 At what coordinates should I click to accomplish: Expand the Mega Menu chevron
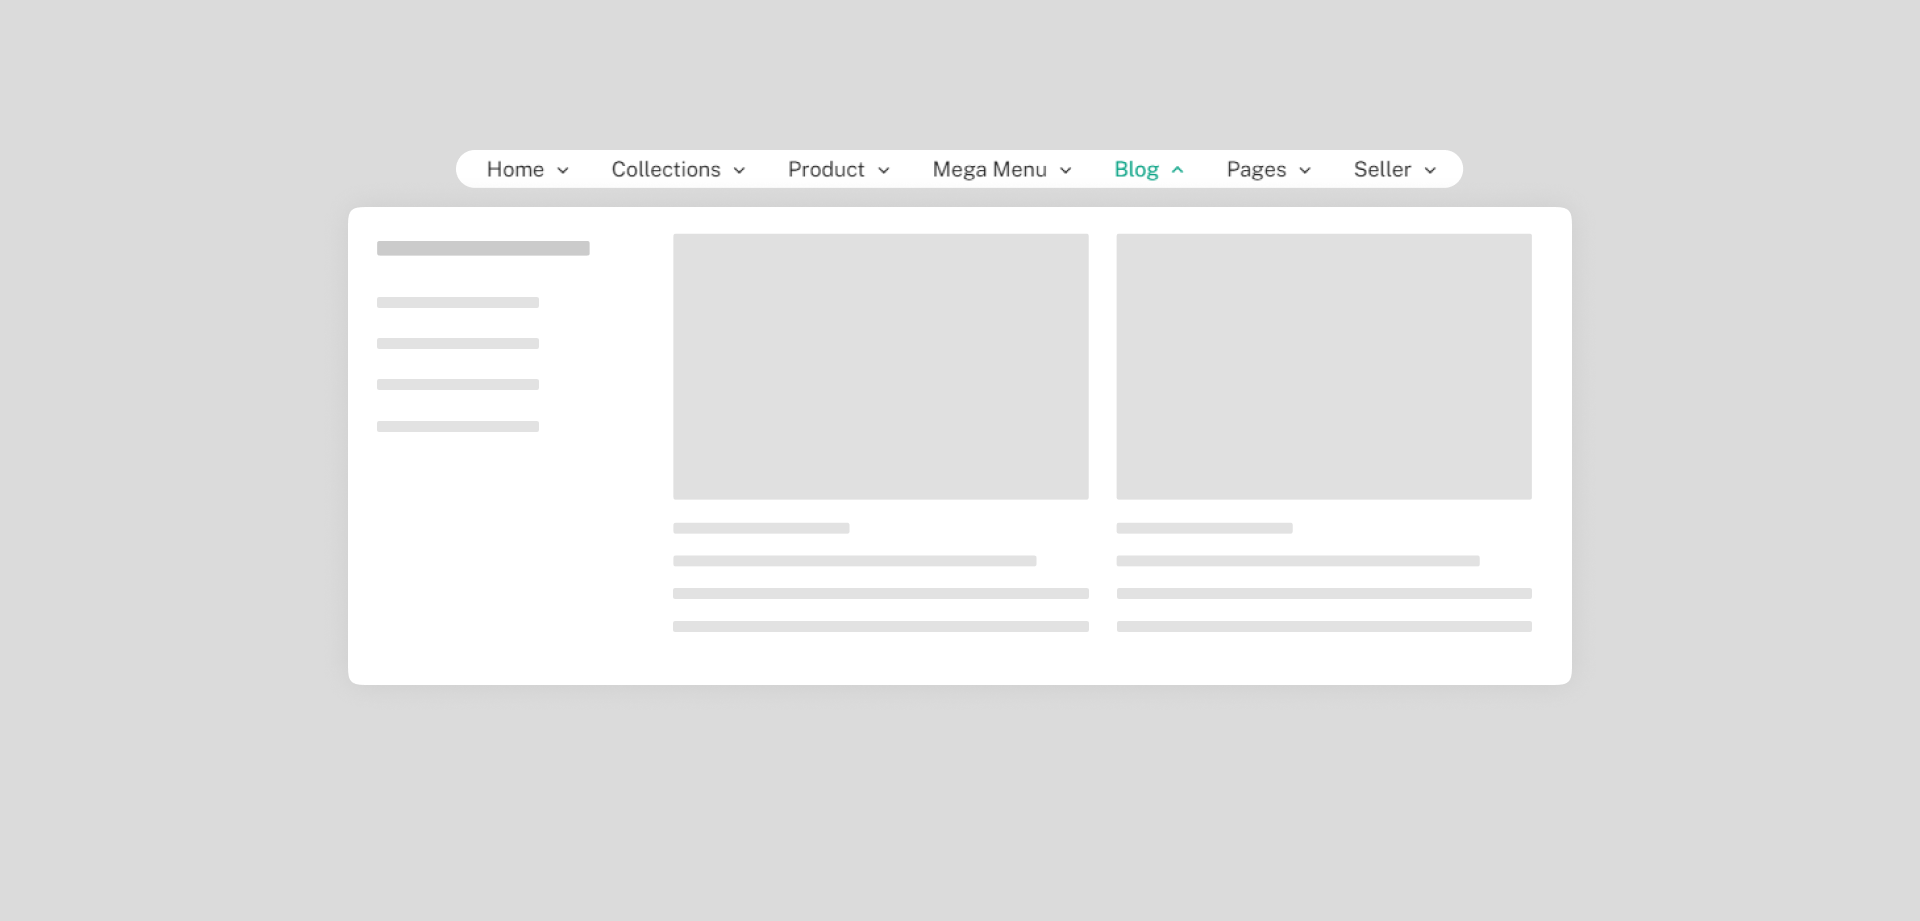pyautogui.click(x=1065, y=171)
